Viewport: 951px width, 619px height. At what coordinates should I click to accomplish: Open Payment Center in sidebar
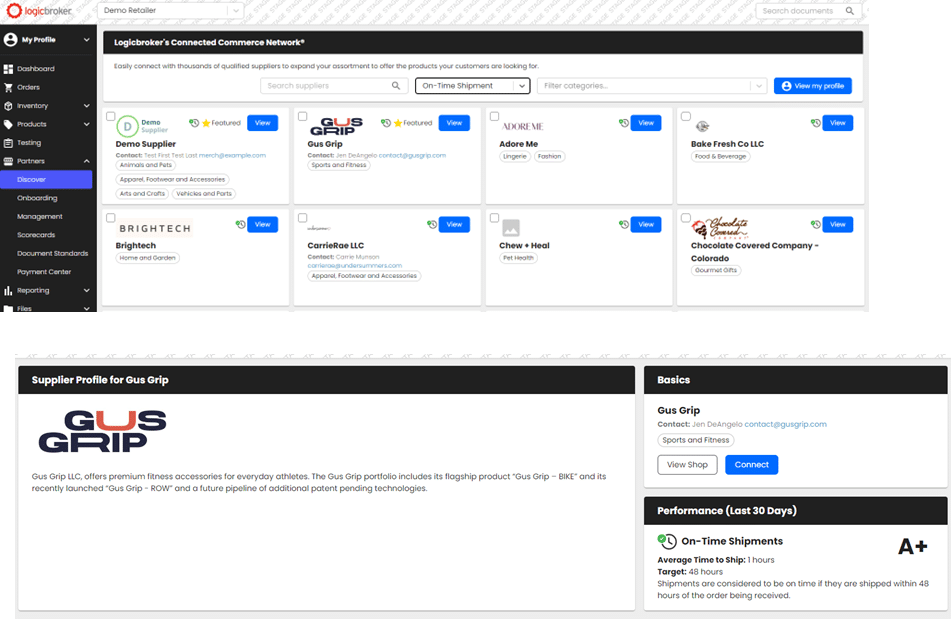(x=44, y=272)
